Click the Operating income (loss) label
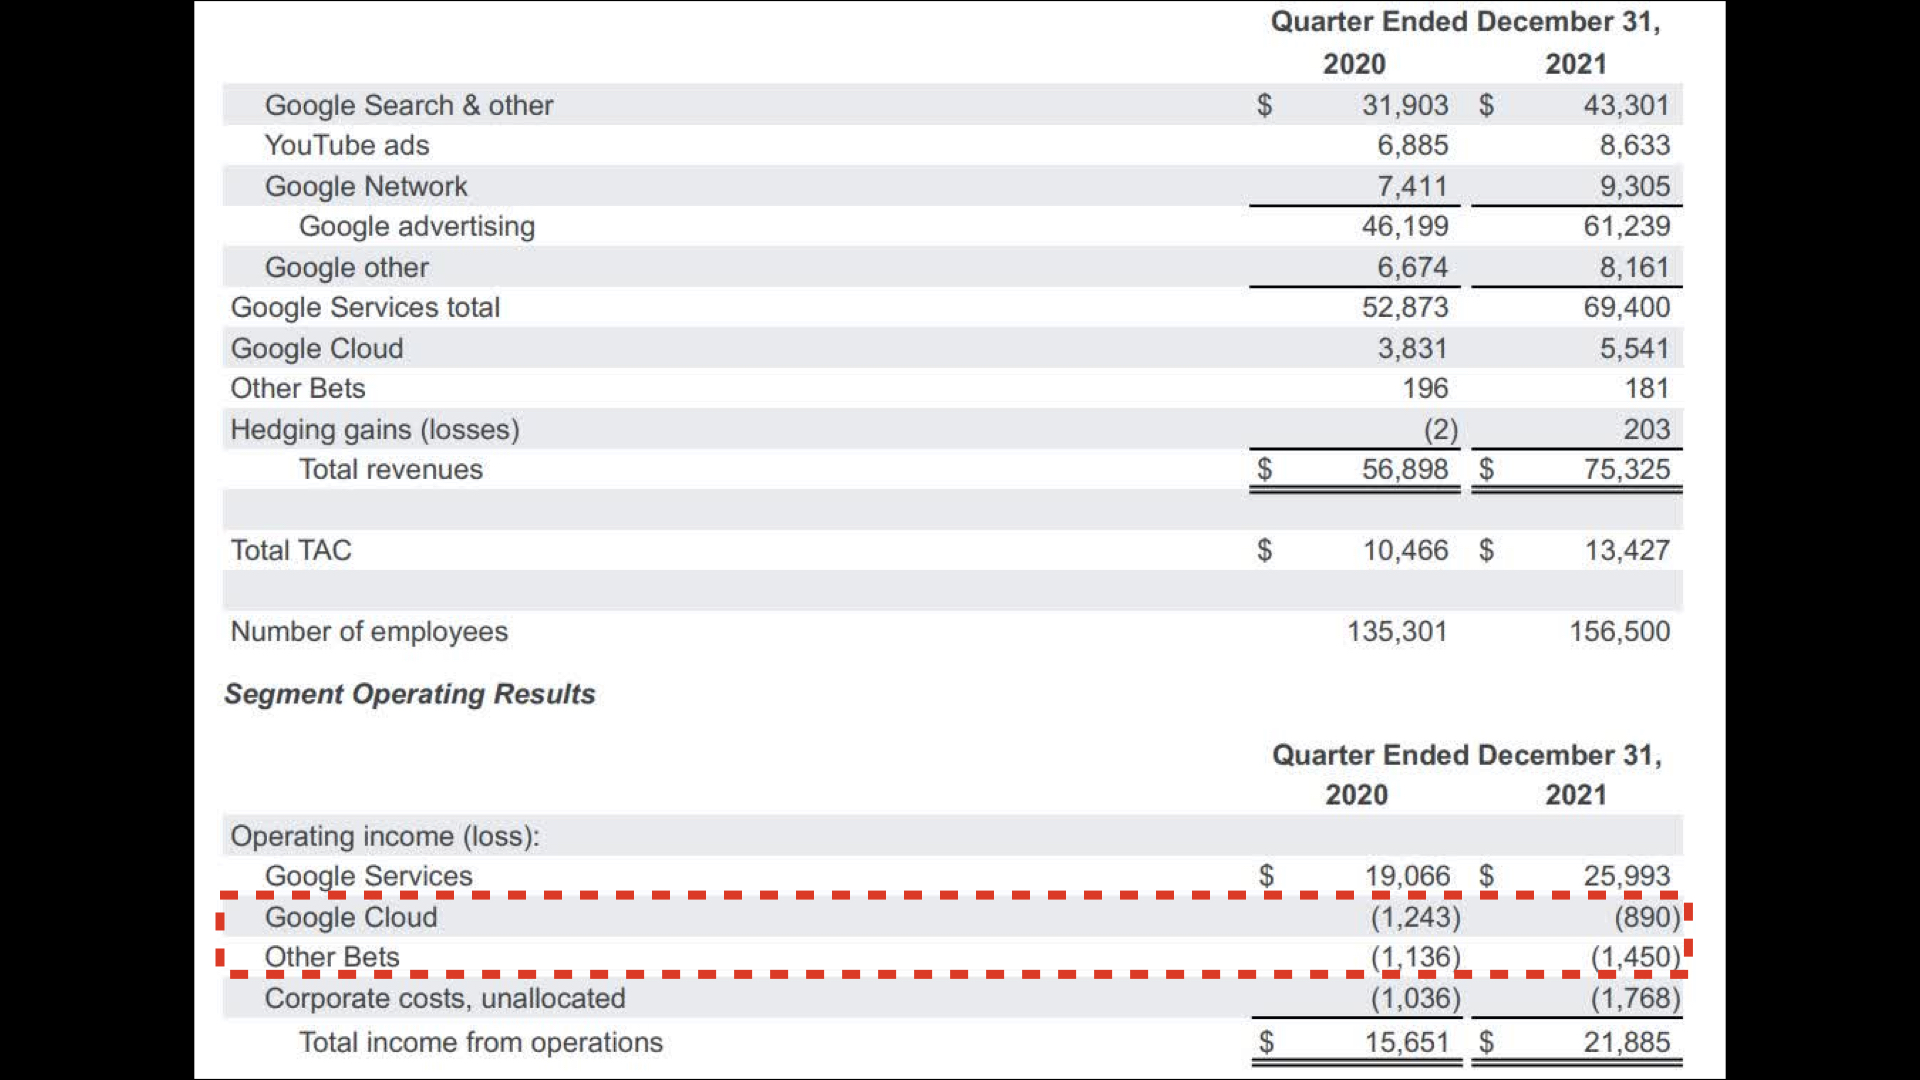This screenshot has width=1920, height=1080. [385, 836]
